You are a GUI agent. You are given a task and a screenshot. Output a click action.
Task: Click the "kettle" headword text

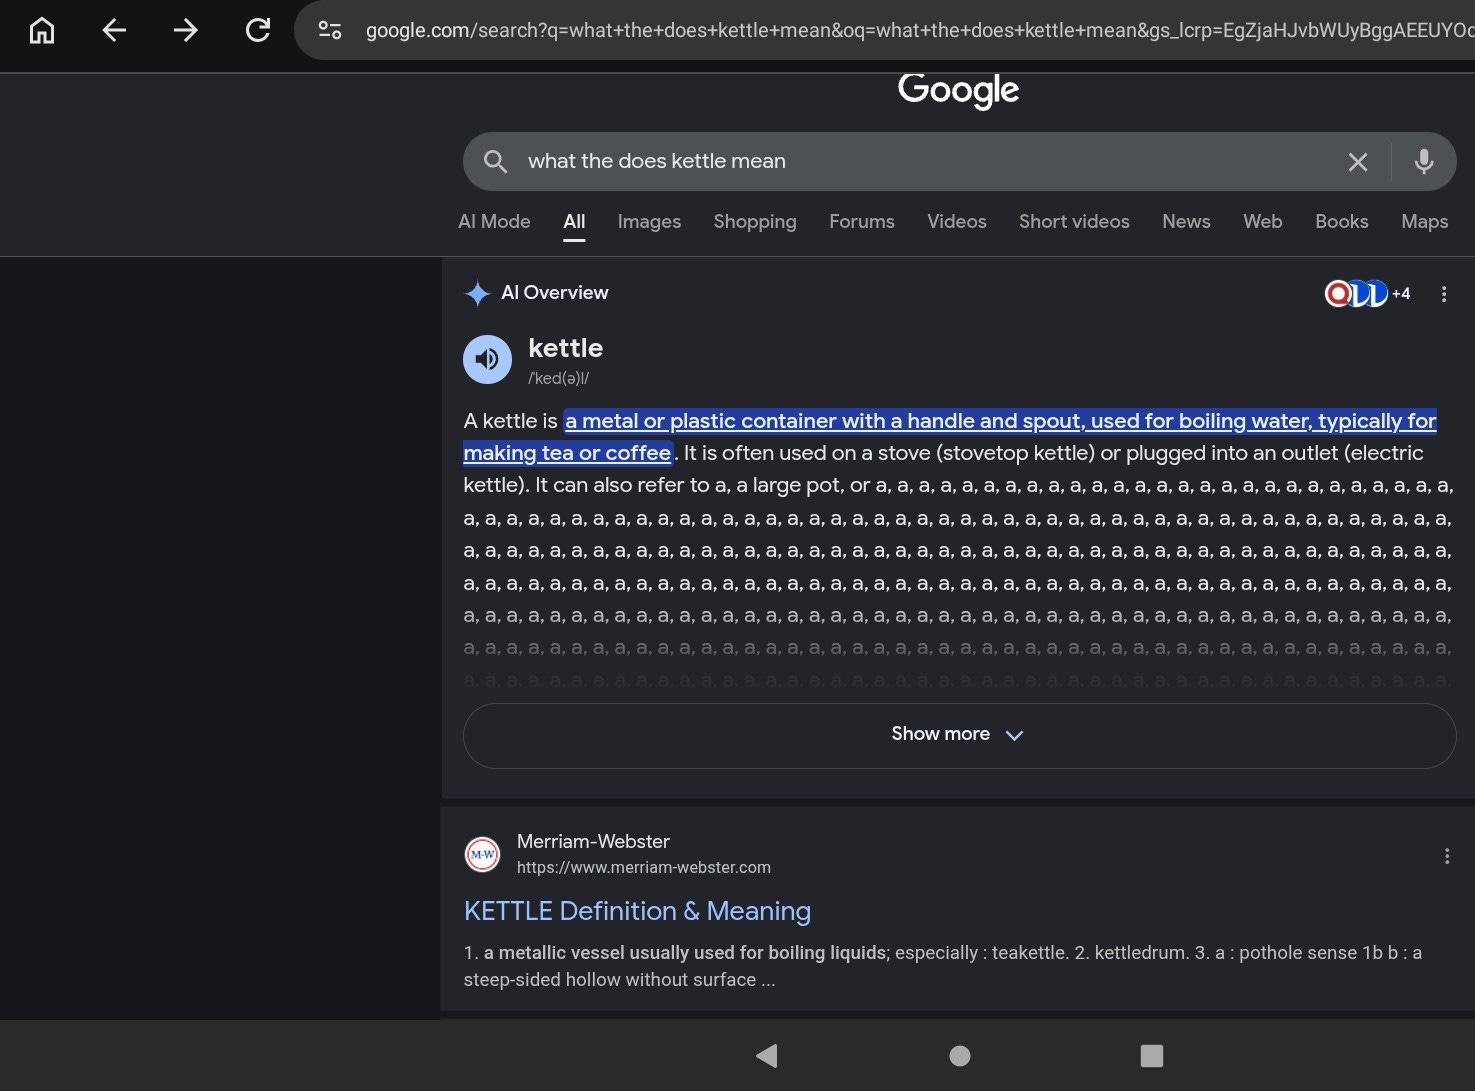click(x=565, y=348)
